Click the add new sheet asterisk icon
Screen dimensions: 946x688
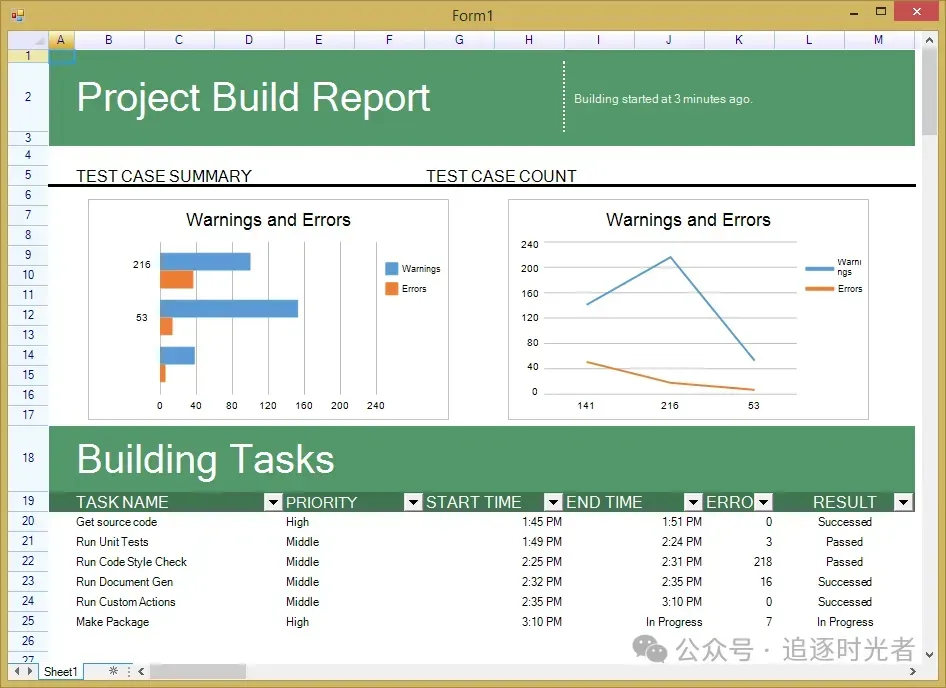point(113,670)
